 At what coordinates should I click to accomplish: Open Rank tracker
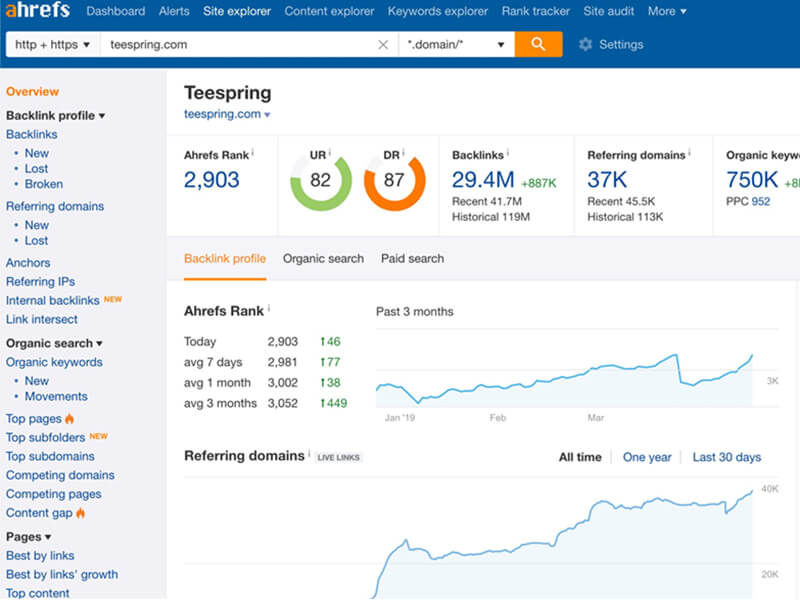[536, 11]
